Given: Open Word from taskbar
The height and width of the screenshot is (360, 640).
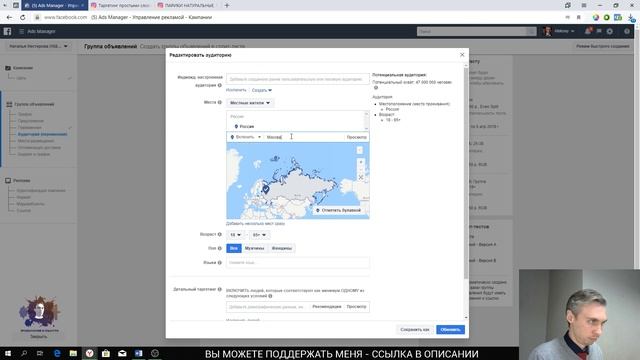Looking at the screenshot, I should (x=138, y=353).
